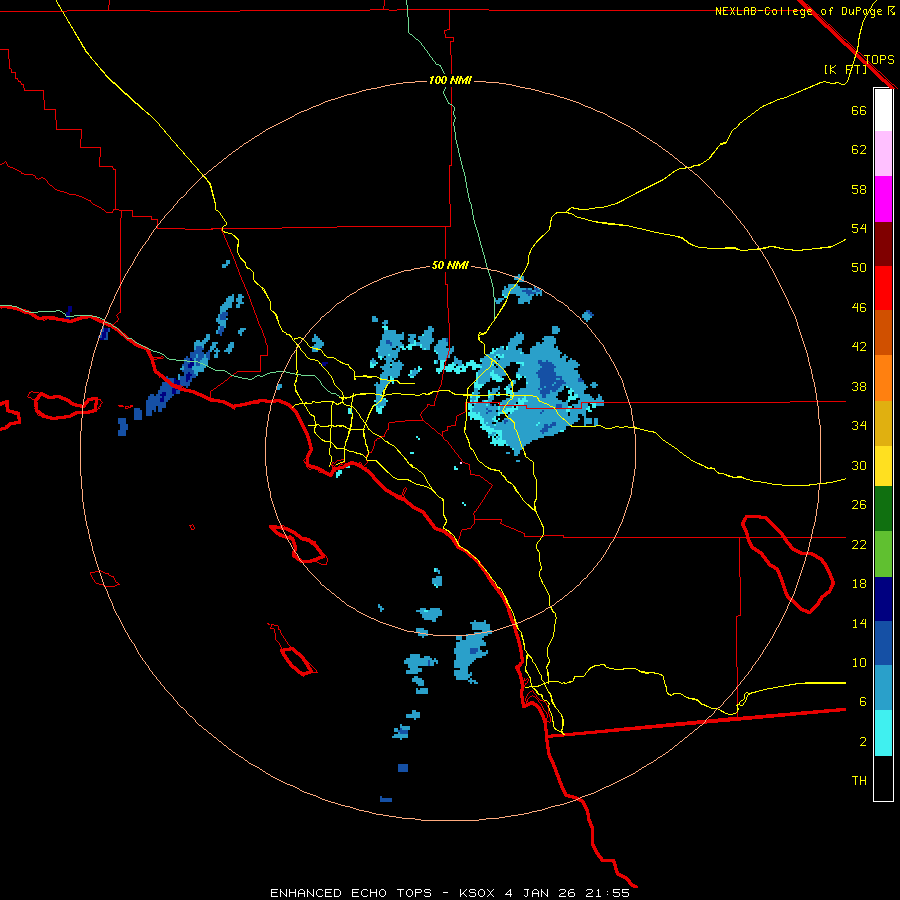Click the legend value 50
Viewport: 900px width, 900px height.
[x=859, y=268]
